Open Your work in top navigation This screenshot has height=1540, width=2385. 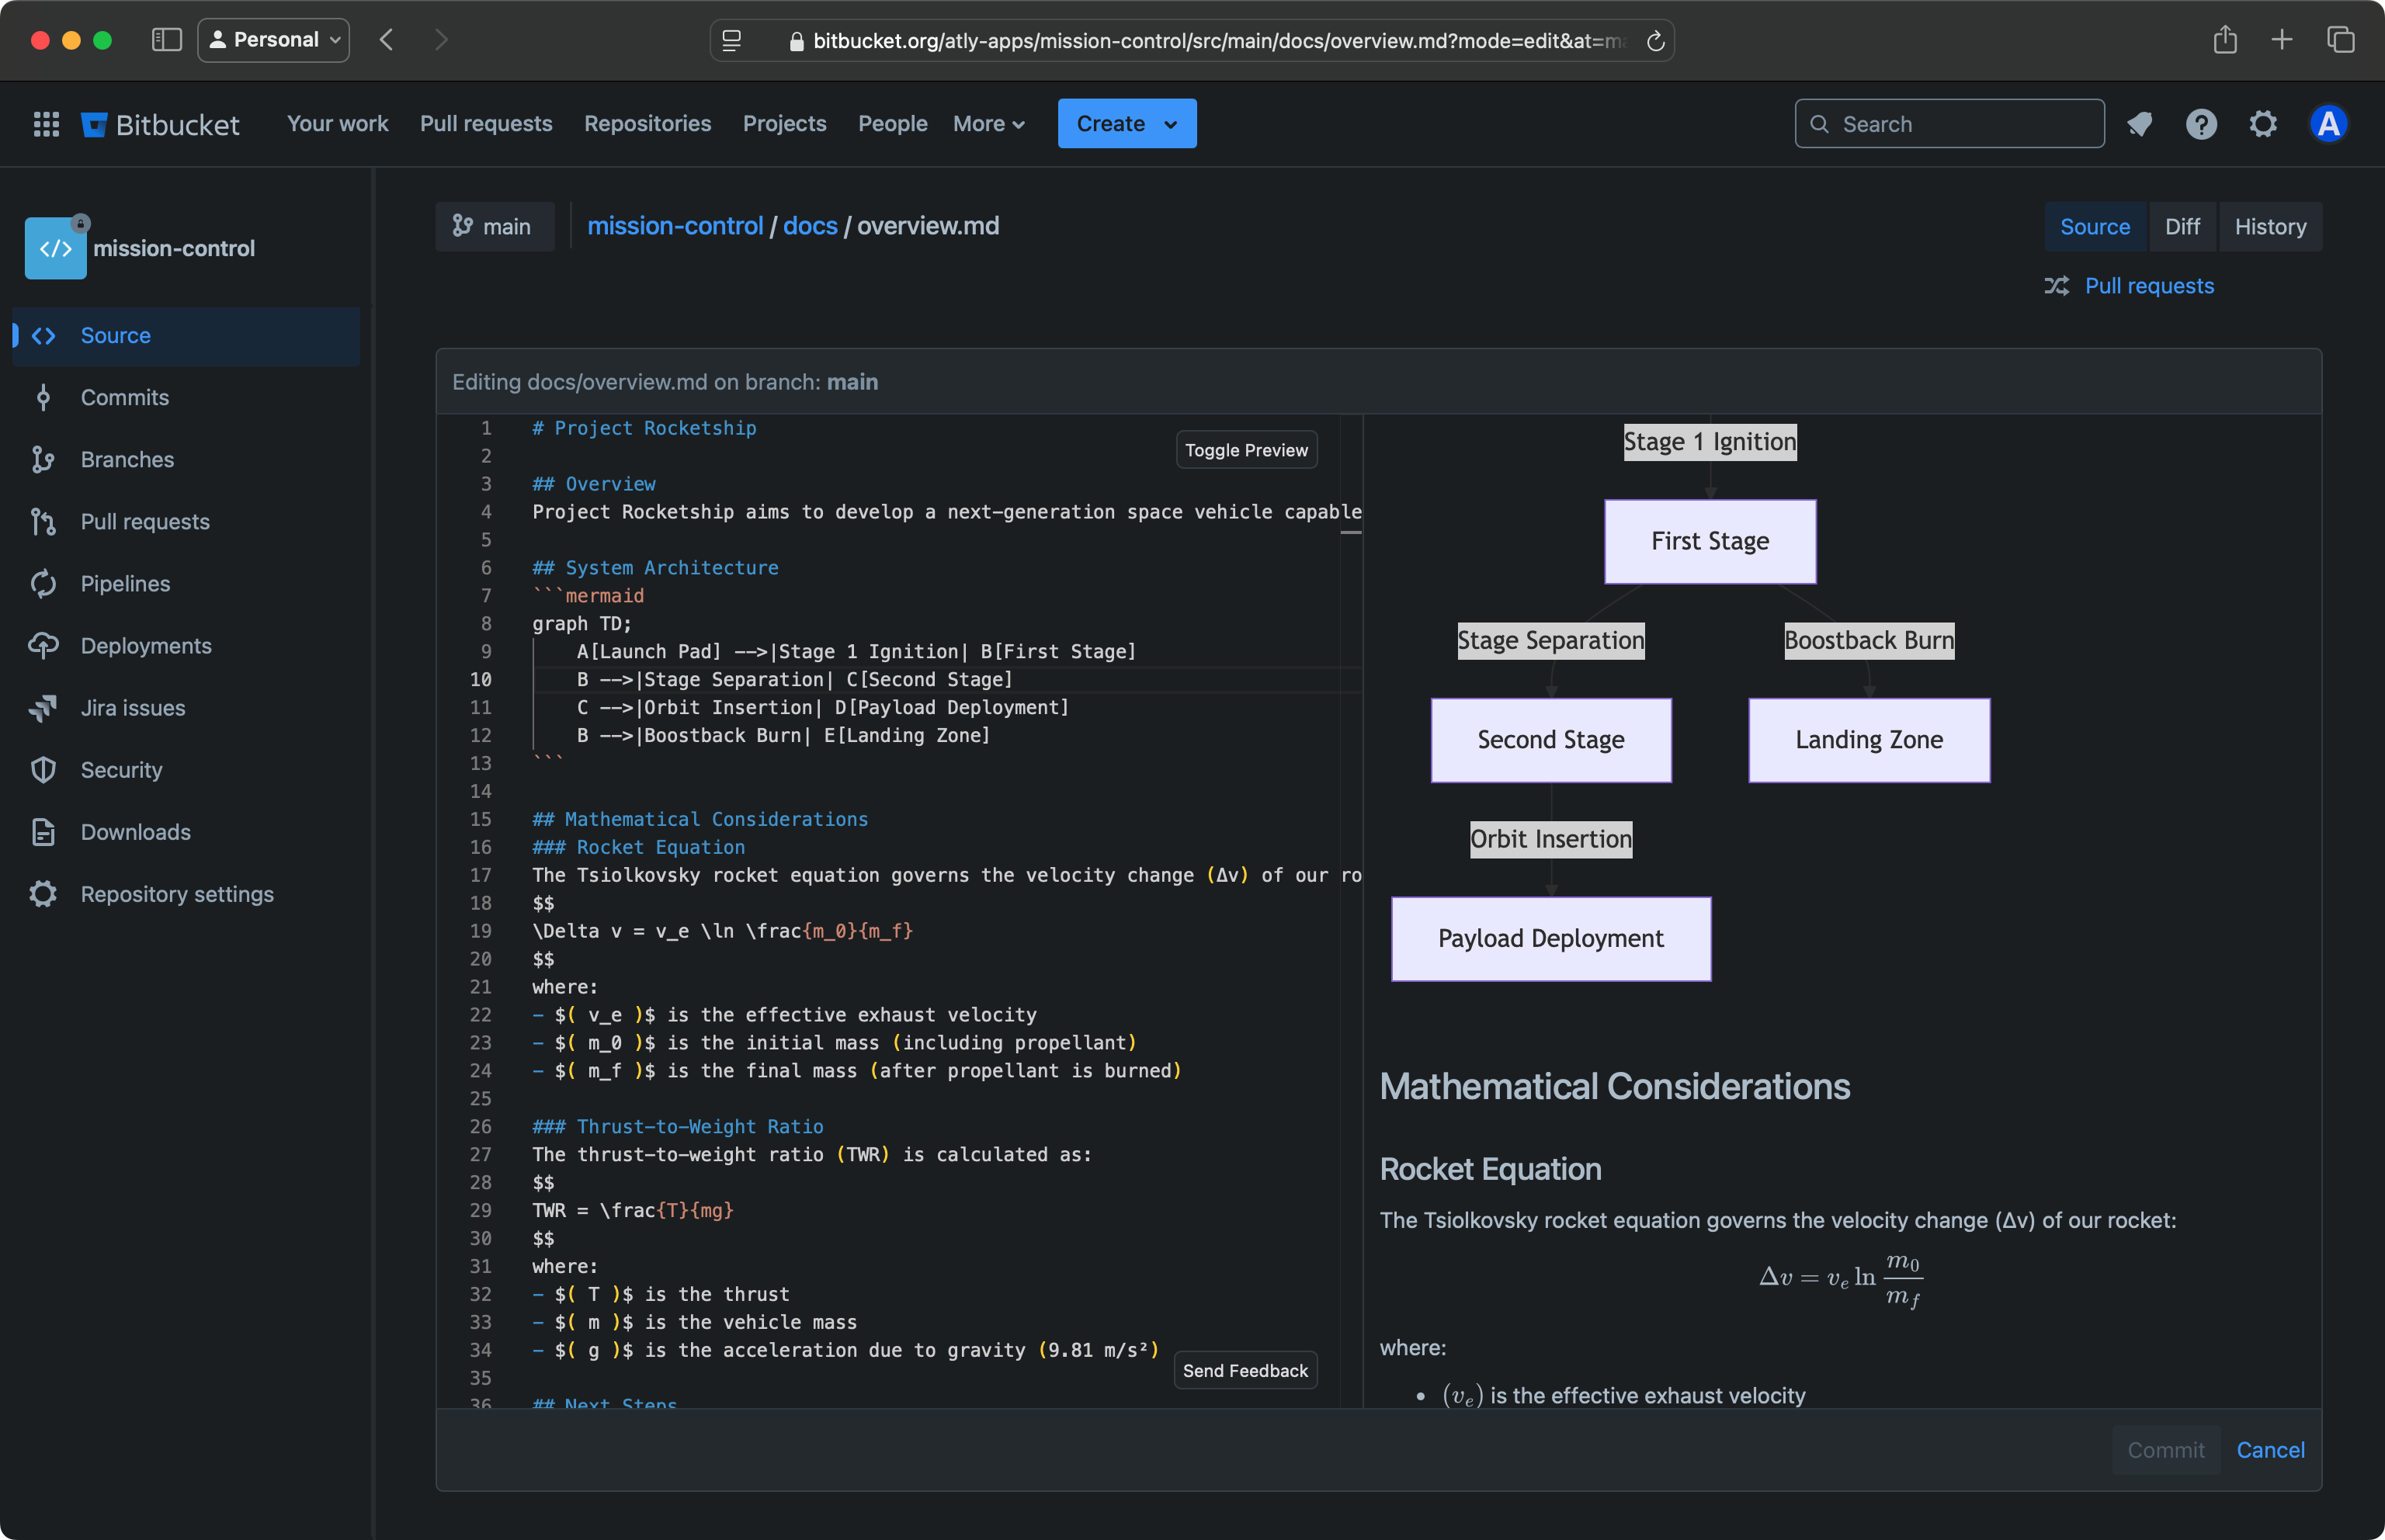(x=338, y=124)
